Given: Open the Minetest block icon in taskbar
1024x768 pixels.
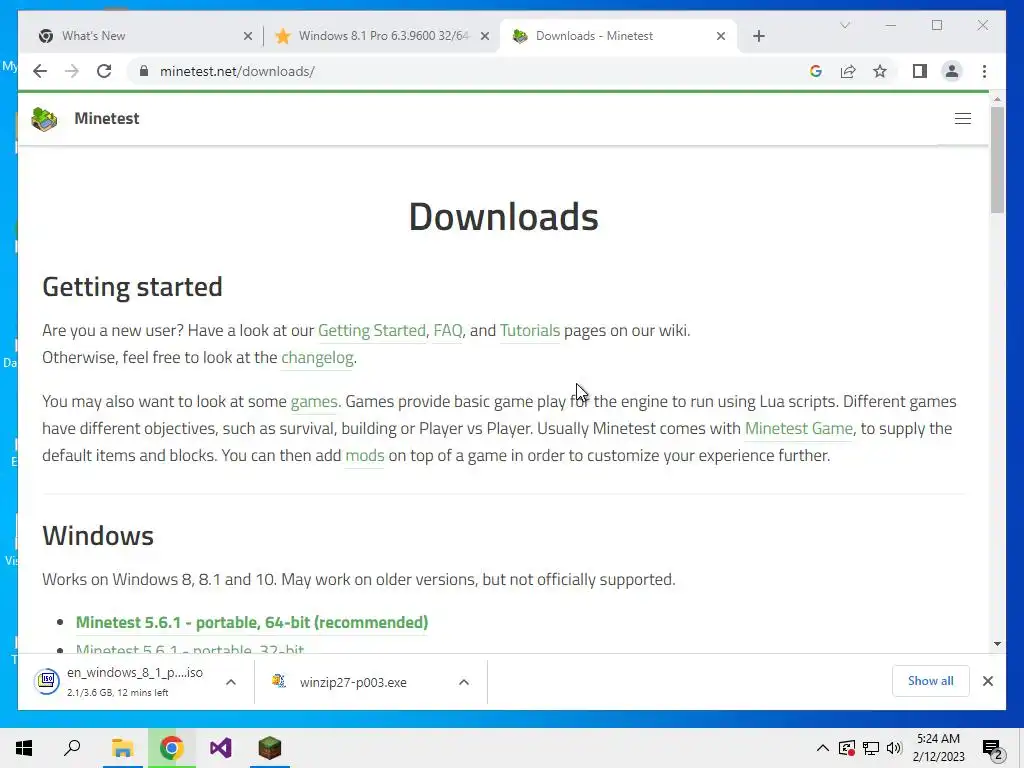Looking at the screenshot, I should [x=270, y=748].
